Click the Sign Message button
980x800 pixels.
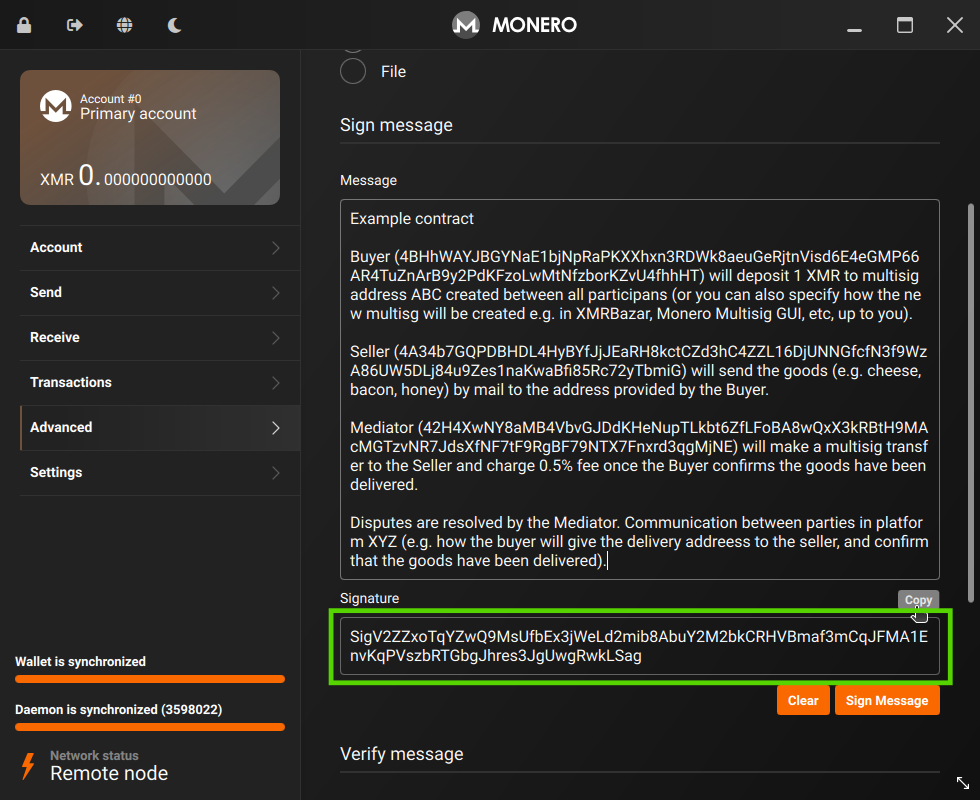pos(887,700)
